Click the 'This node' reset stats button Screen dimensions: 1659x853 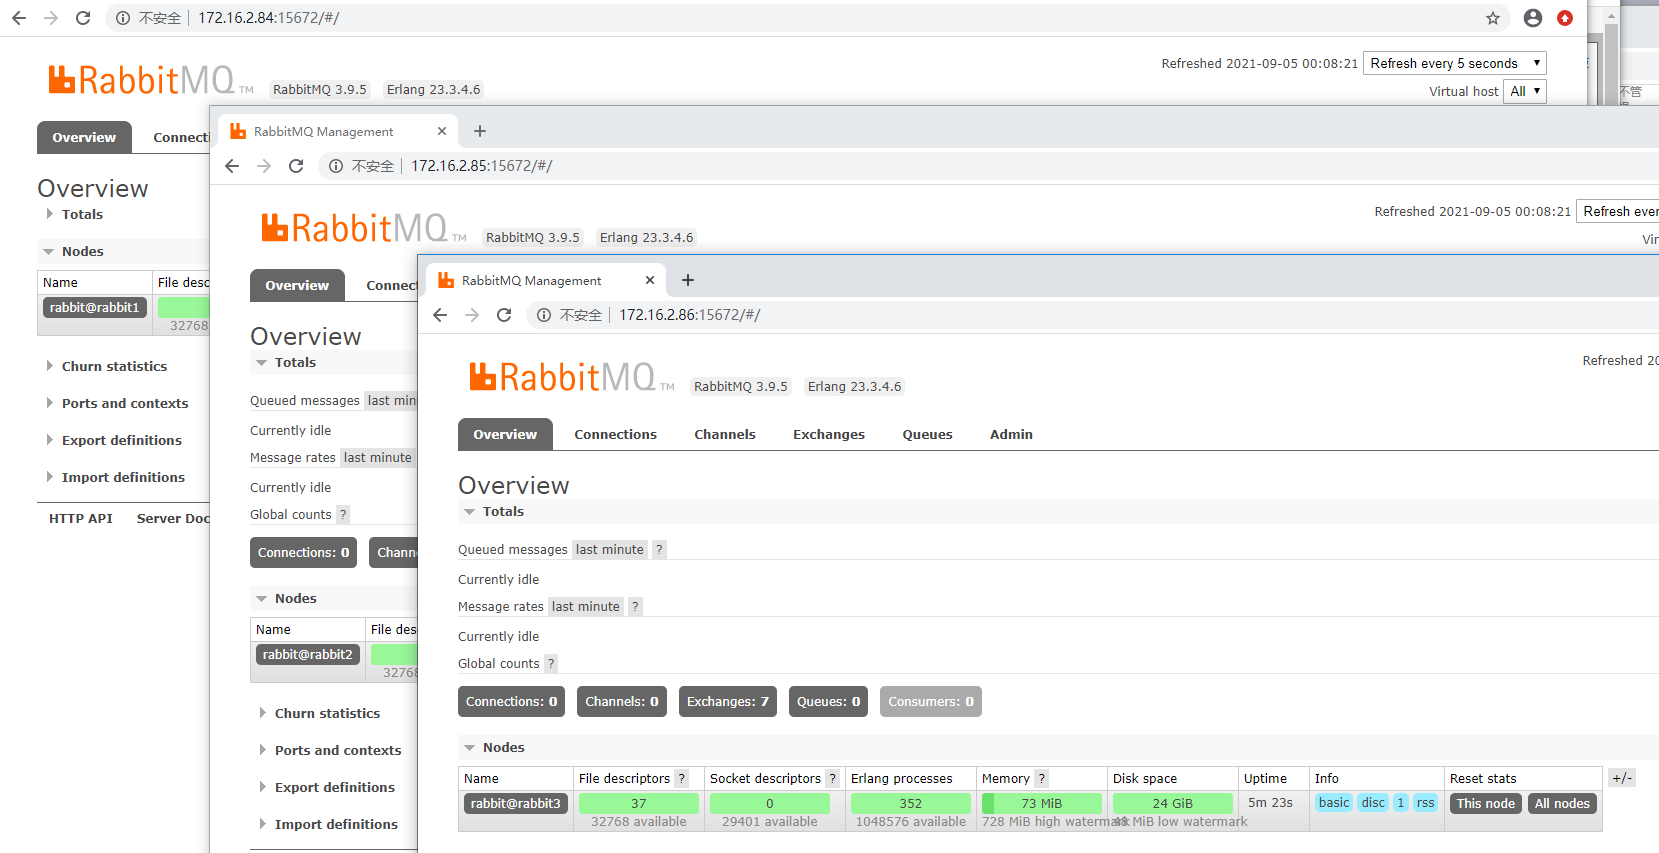1485,804
